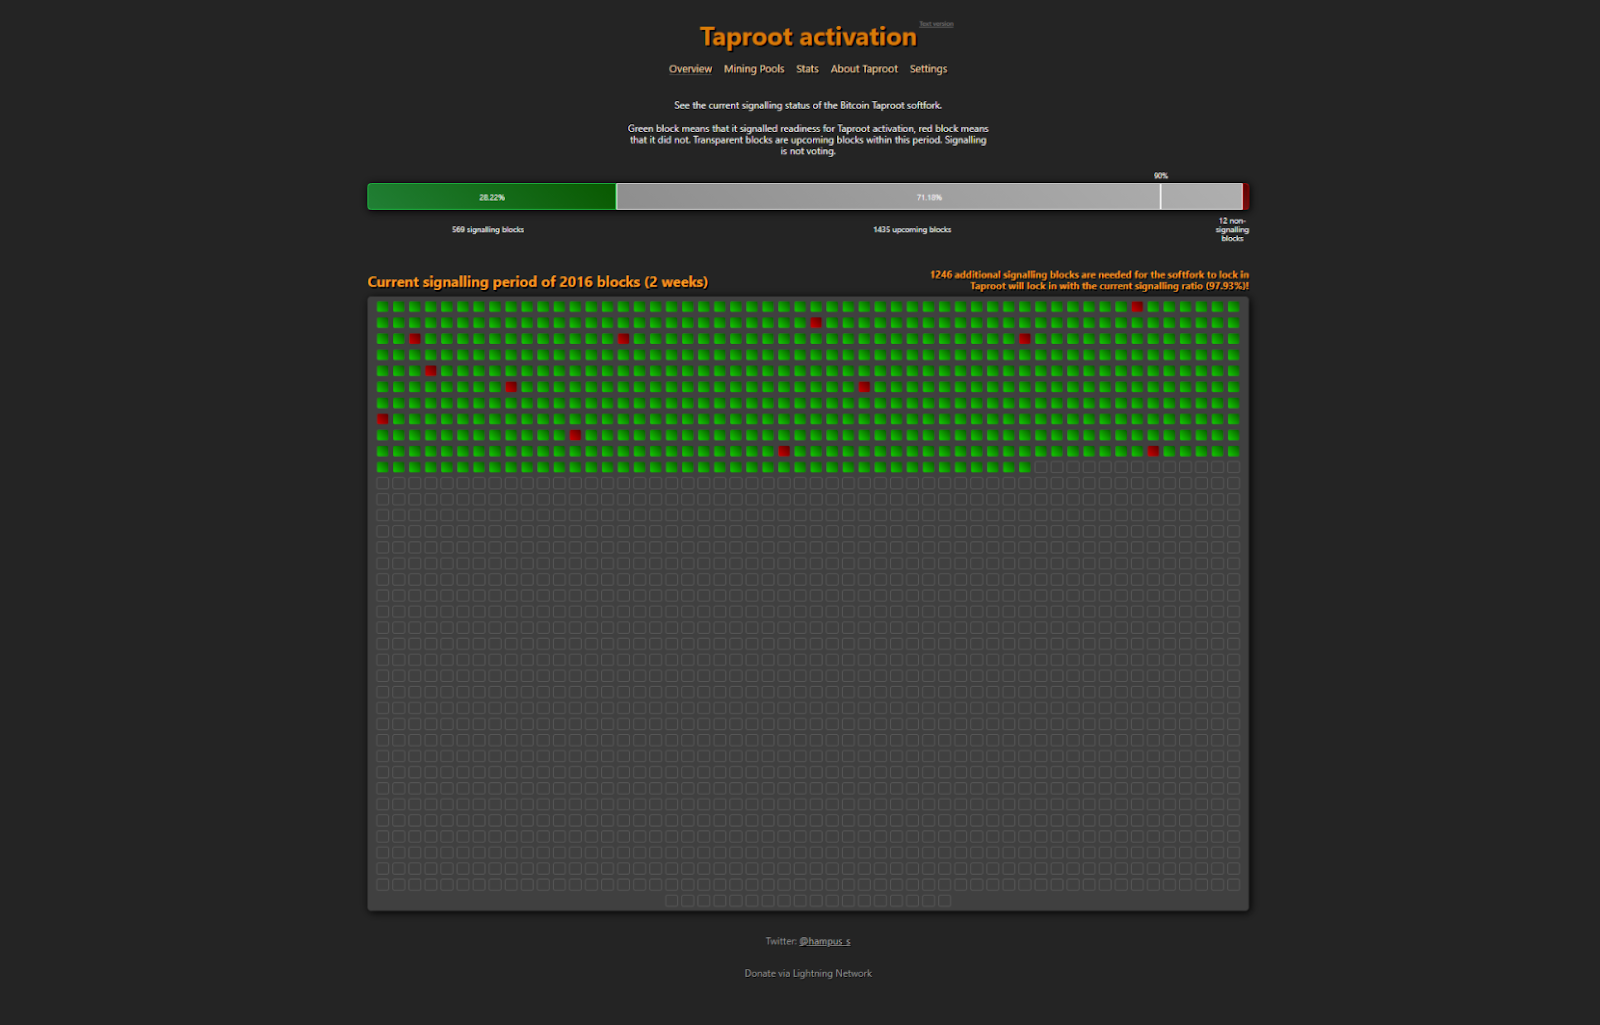This screenshot has height=1025, width=1600.
Task: Click the '1246 additional signalling blocks are needed' notice
Action: coord(1089,275)
